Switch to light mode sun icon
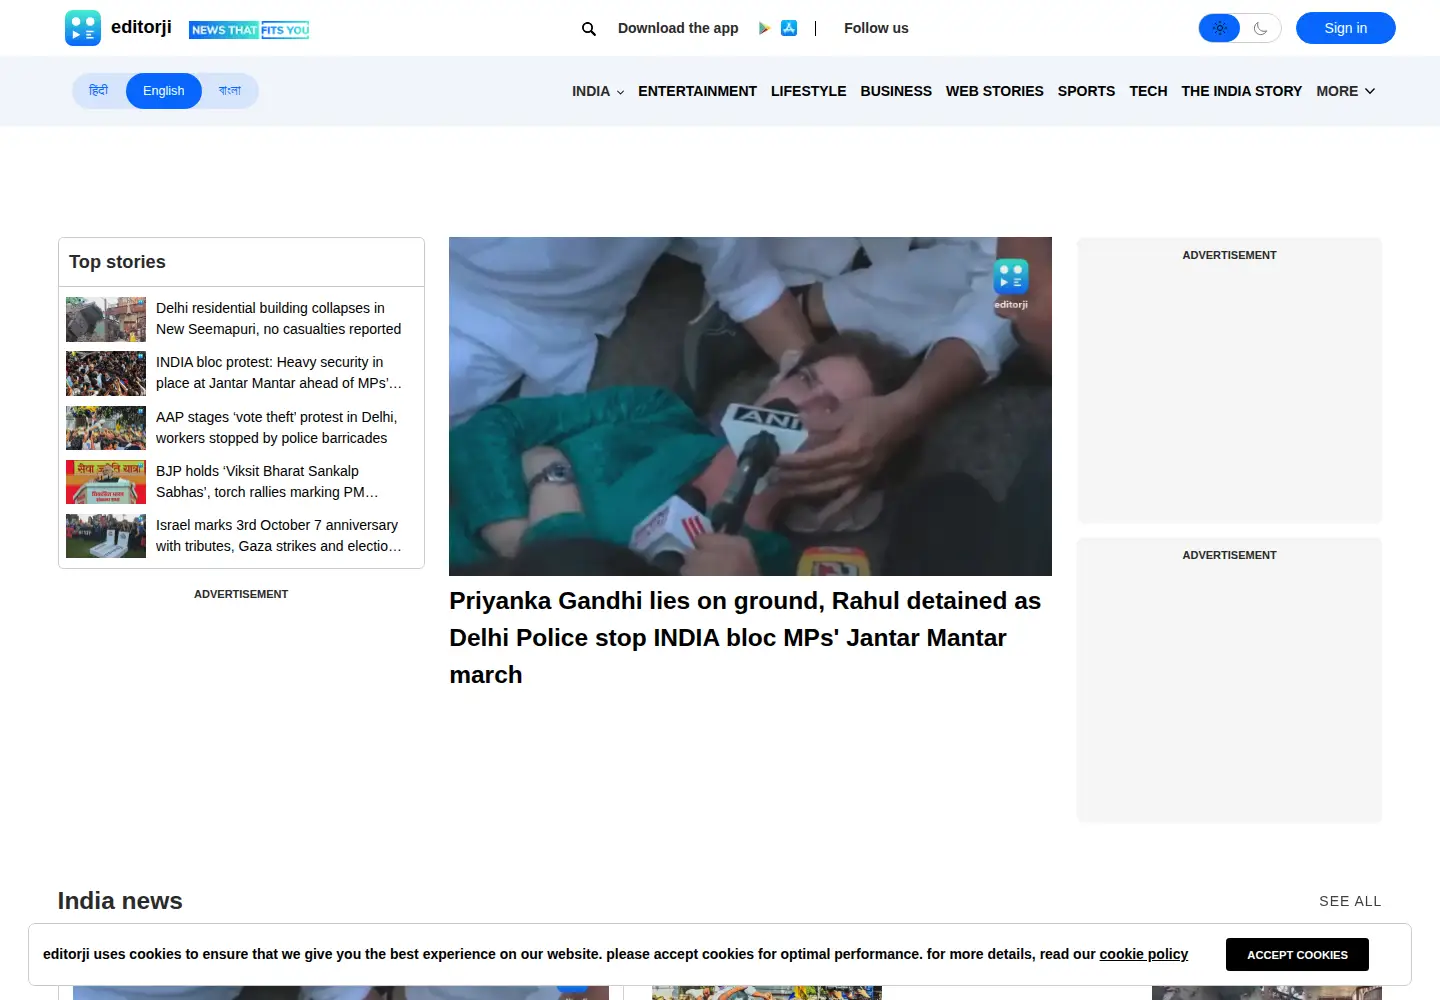Viewport: 1440px width, 1000px height. click(1220, 28)
